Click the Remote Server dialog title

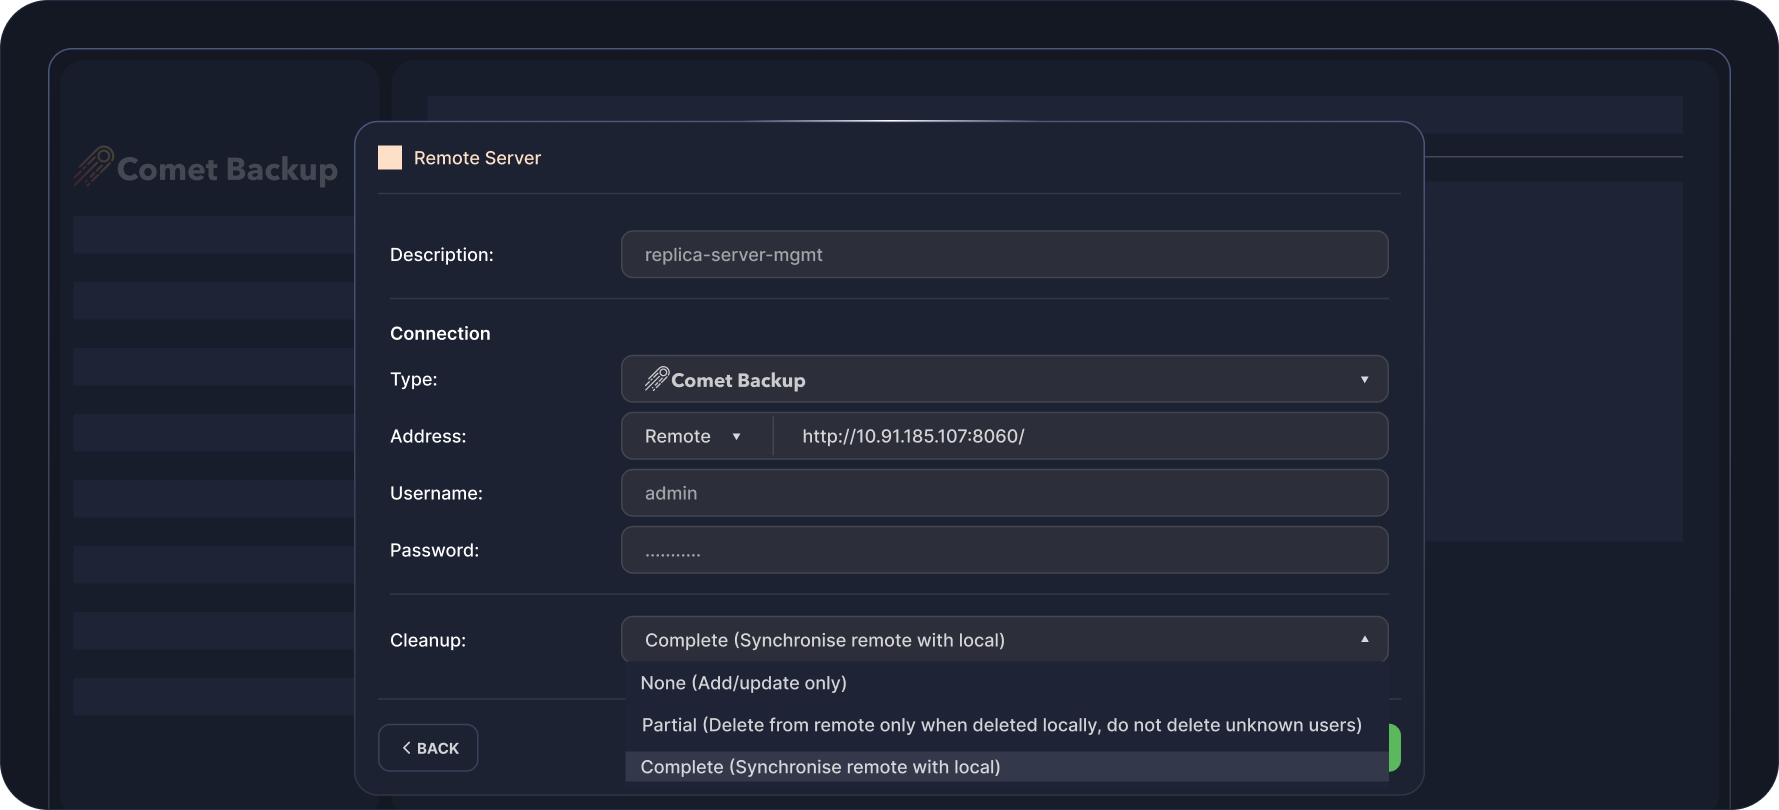(x=477, y=158)
